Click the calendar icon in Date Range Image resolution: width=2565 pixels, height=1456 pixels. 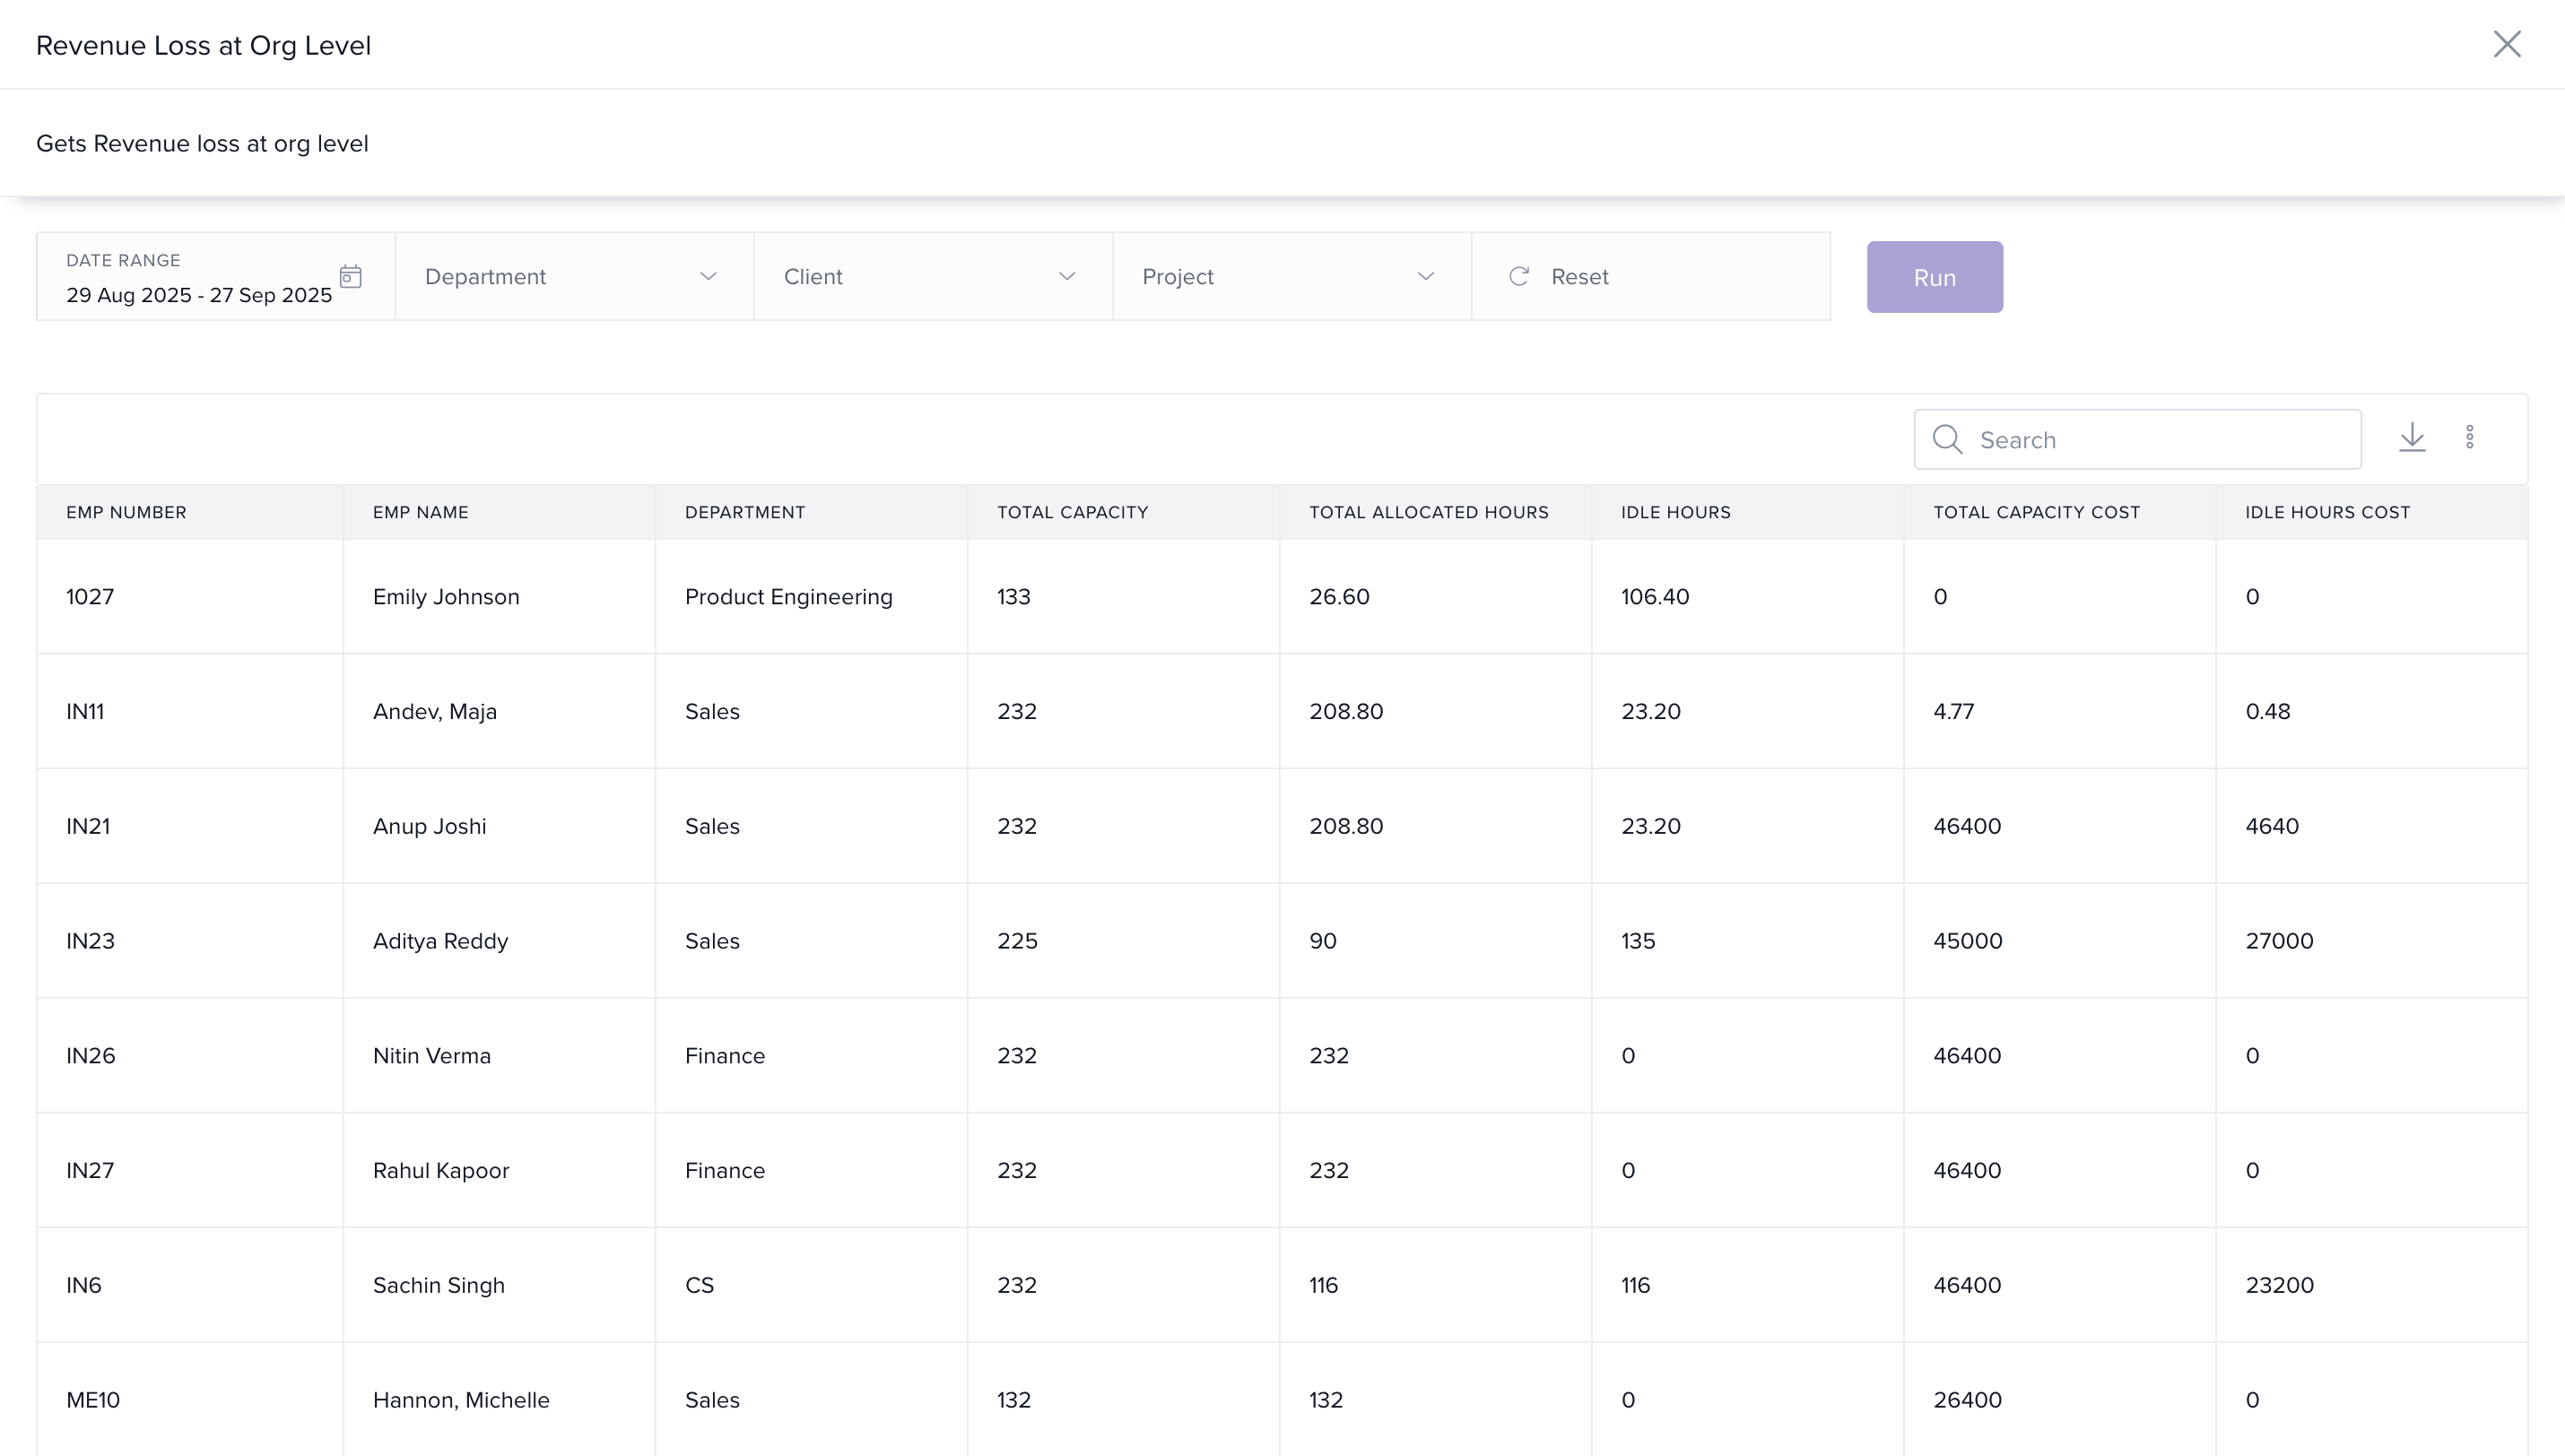(x=350, y=276)
